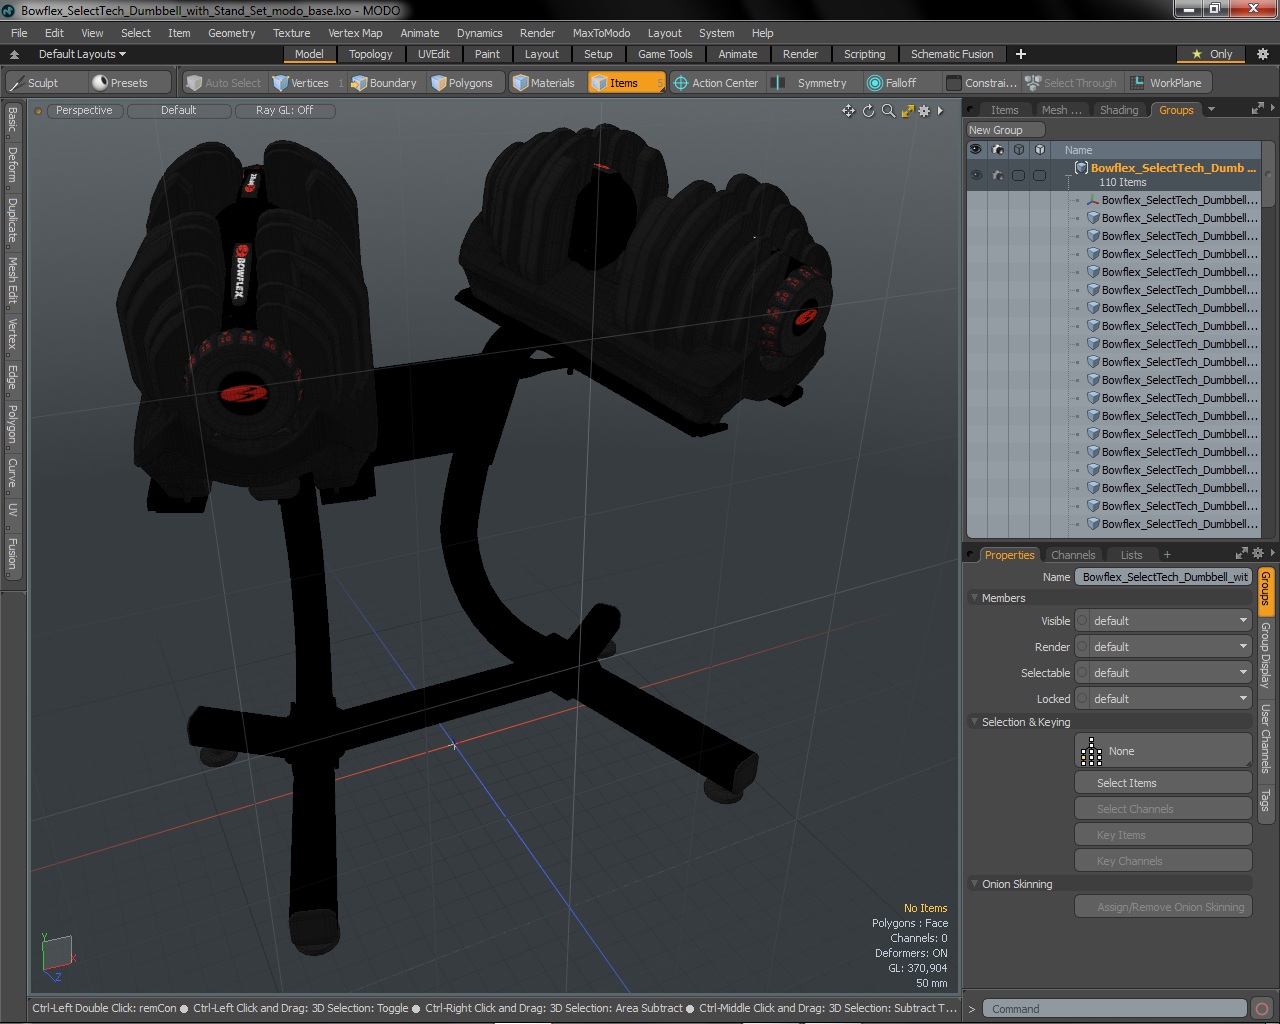The width and height of the screenshot is (1280, 1024).
Task: Toggle Symmetry on the toolbar
Action: click(812, 83)
